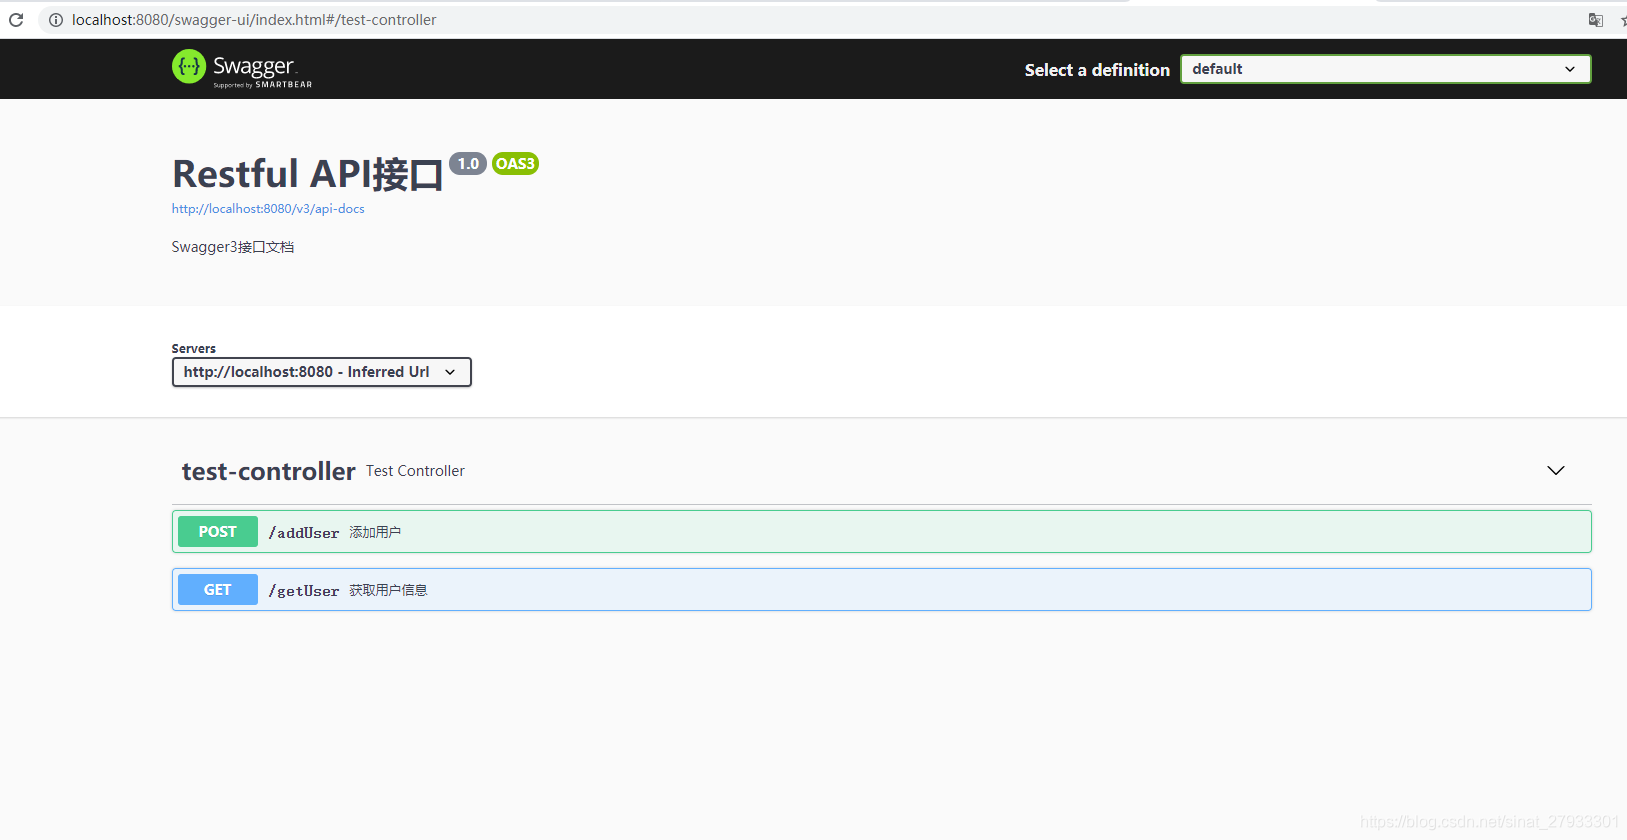Click the green POST method badge
Screen dimensions: 1627x840
(x=218, y=532)
